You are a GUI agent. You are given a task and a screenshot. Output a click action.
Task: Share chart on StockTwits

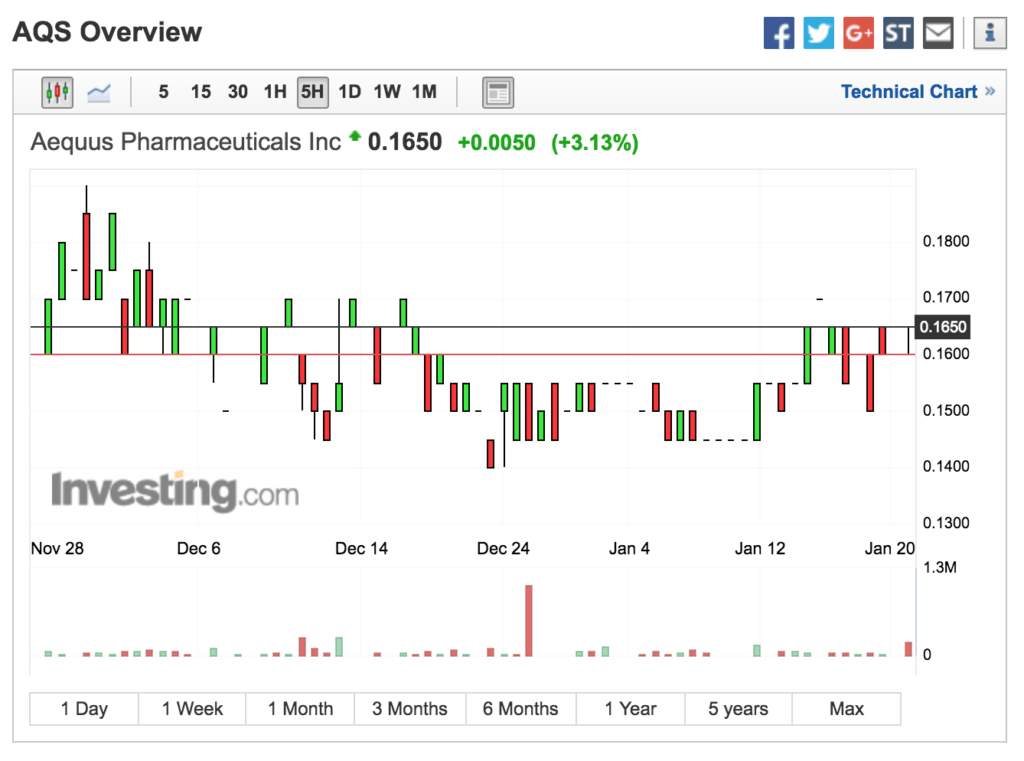tap(898, 33)
